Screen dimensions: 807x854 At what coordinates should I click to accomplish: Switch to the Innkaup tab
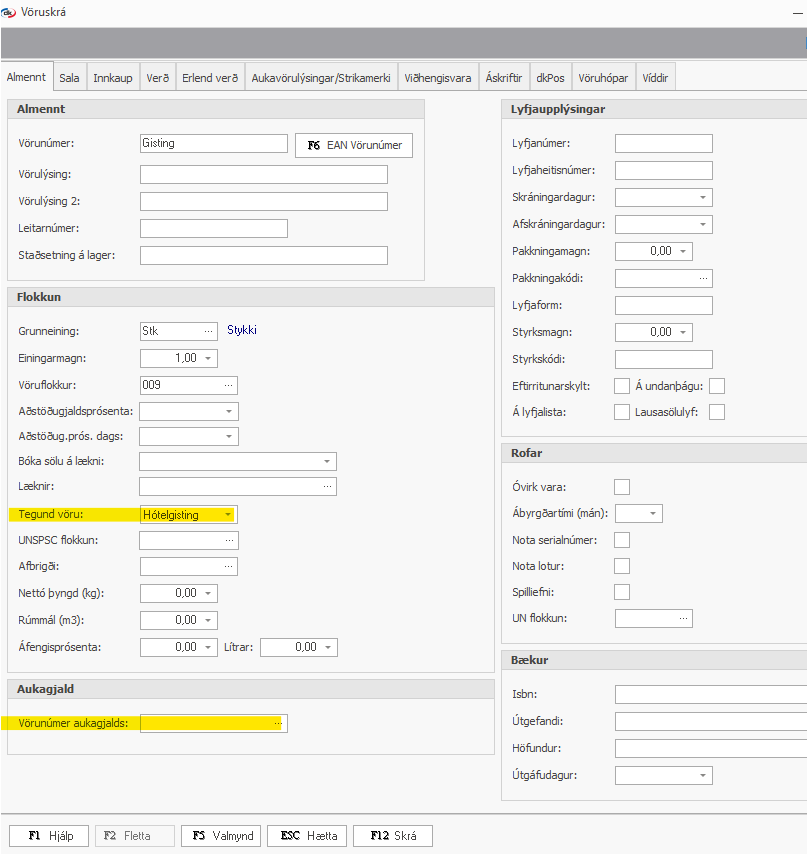click(x=113, y=78)
